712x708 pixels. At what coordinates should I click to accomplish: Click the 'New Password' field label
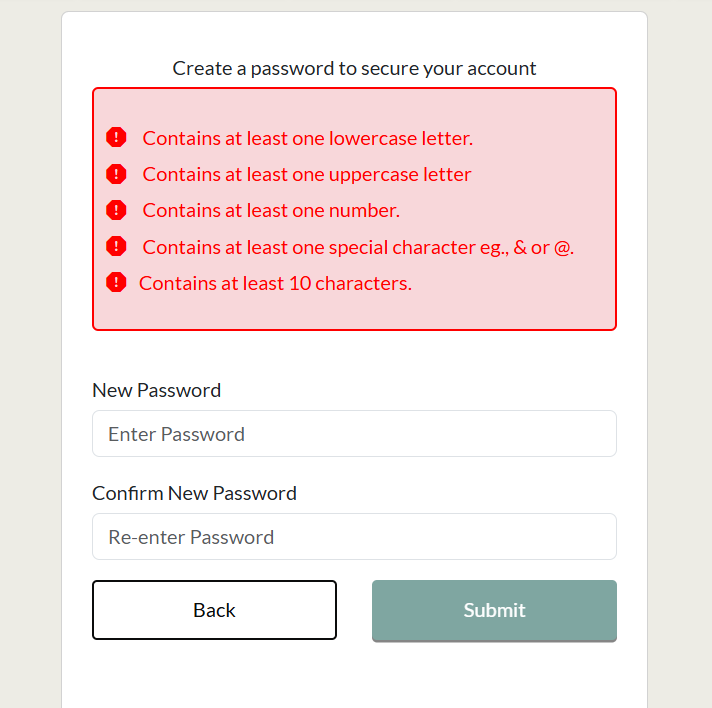point(157,390)
